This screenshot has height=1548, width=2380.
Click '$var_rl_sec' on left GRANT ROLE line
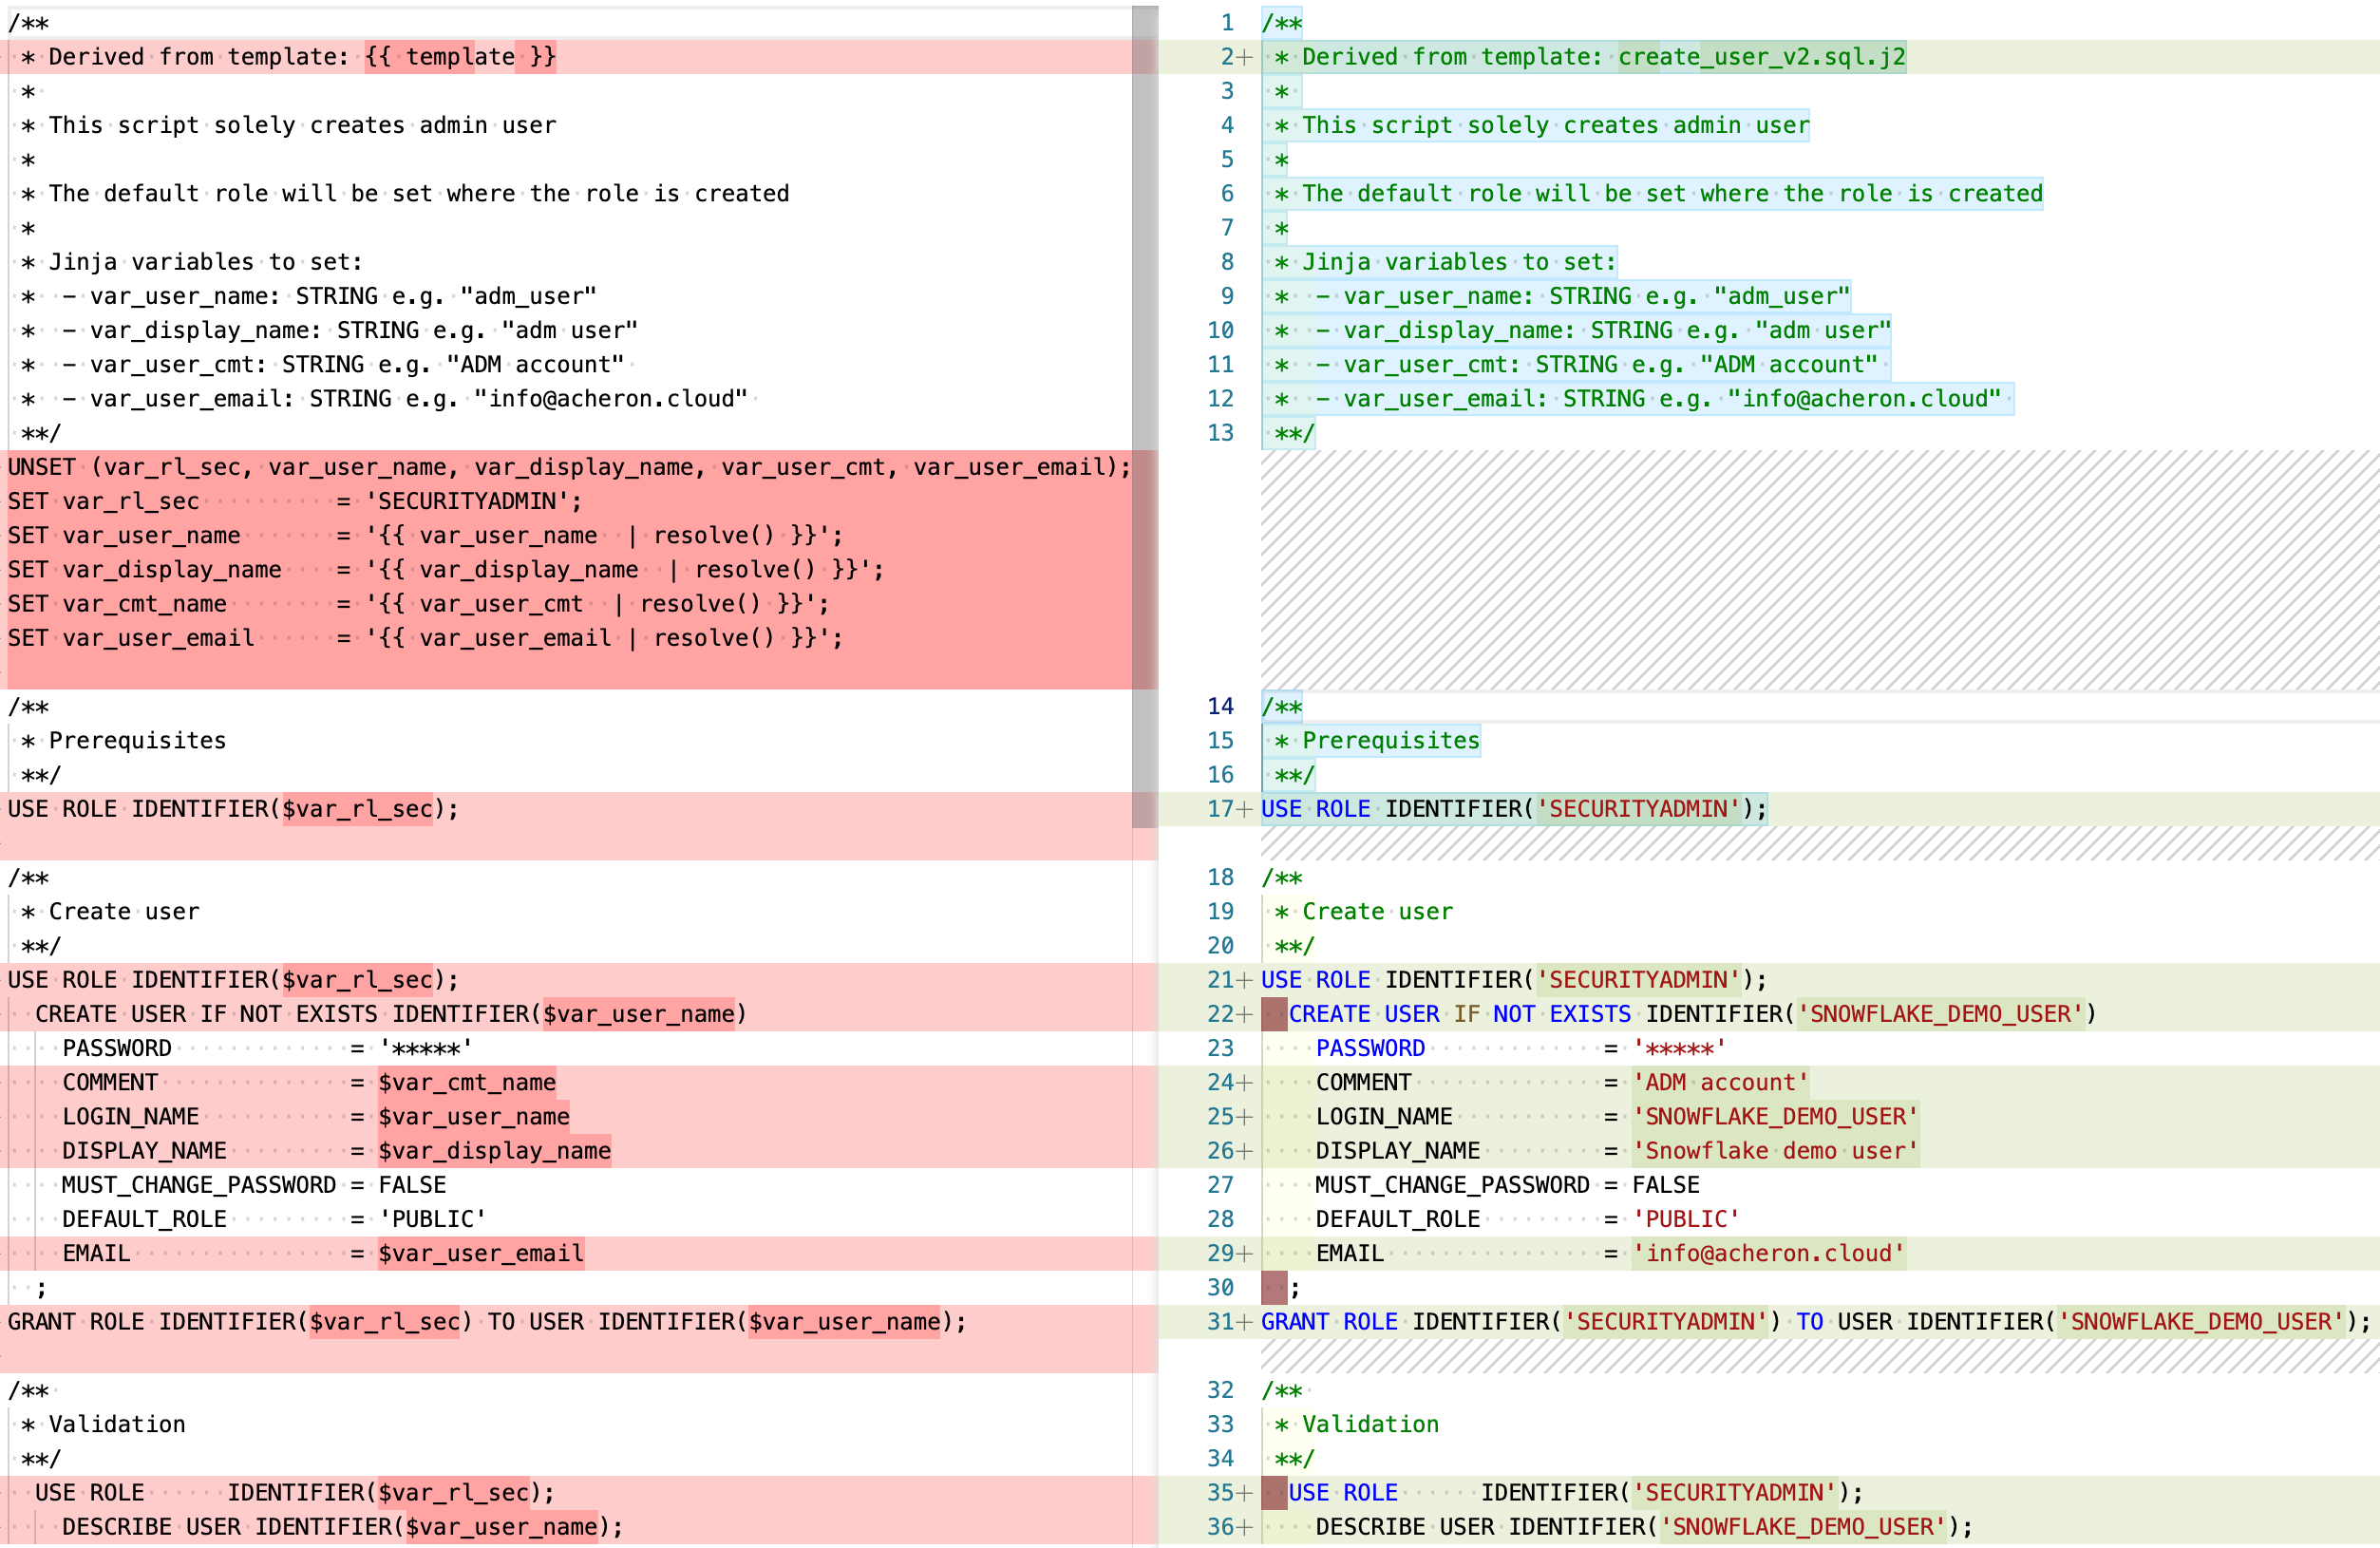[384, 1322]
